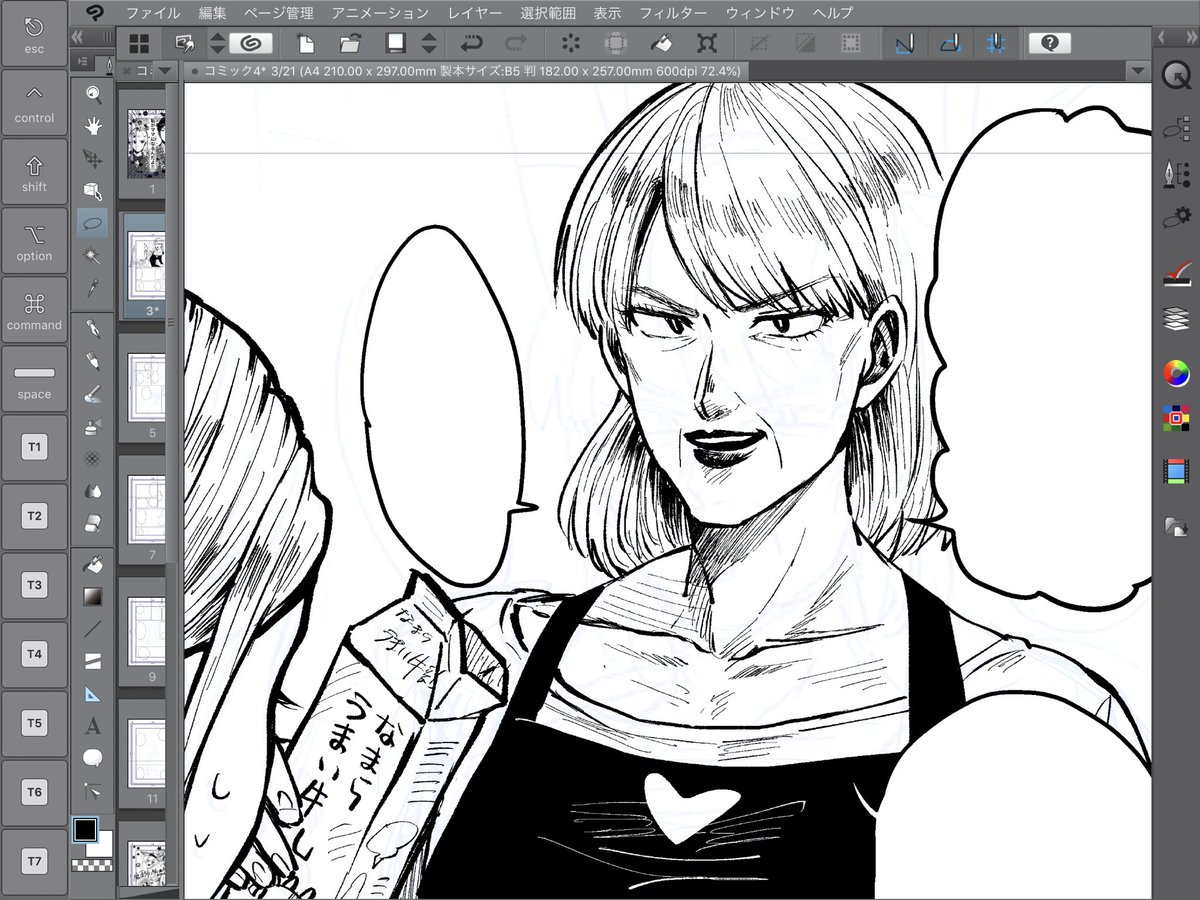
Task: Open the ファイル menu
Action: click(x=153, y=13)
